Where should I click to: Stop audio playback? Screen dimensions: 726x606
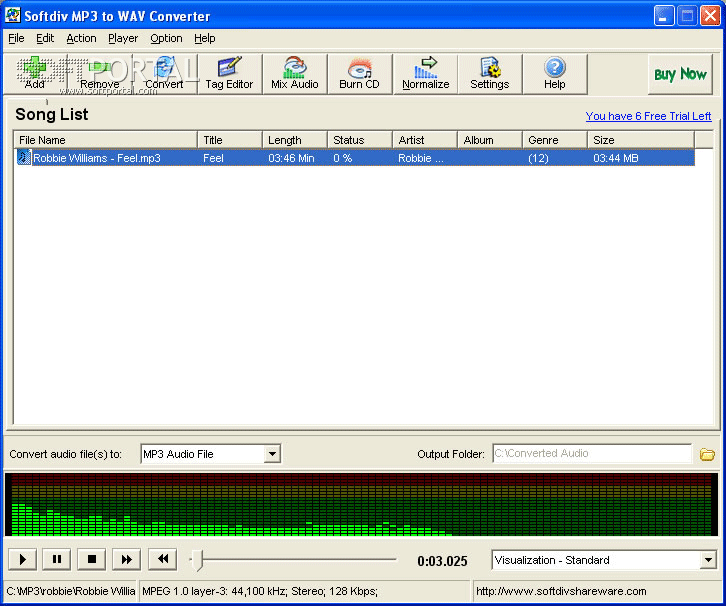click(92, 560)
